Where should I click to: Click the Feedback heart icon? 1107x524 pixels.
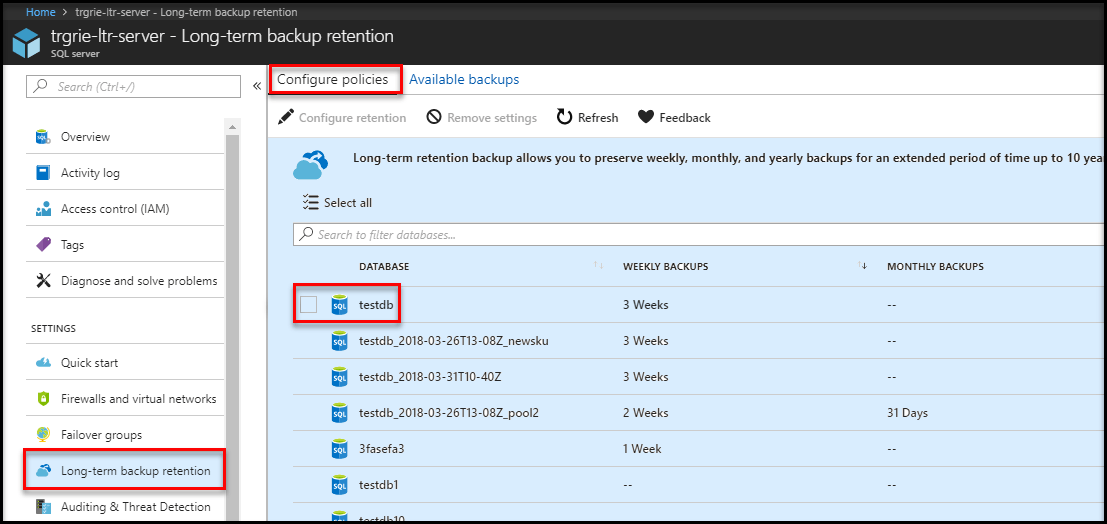click(645, 117)
